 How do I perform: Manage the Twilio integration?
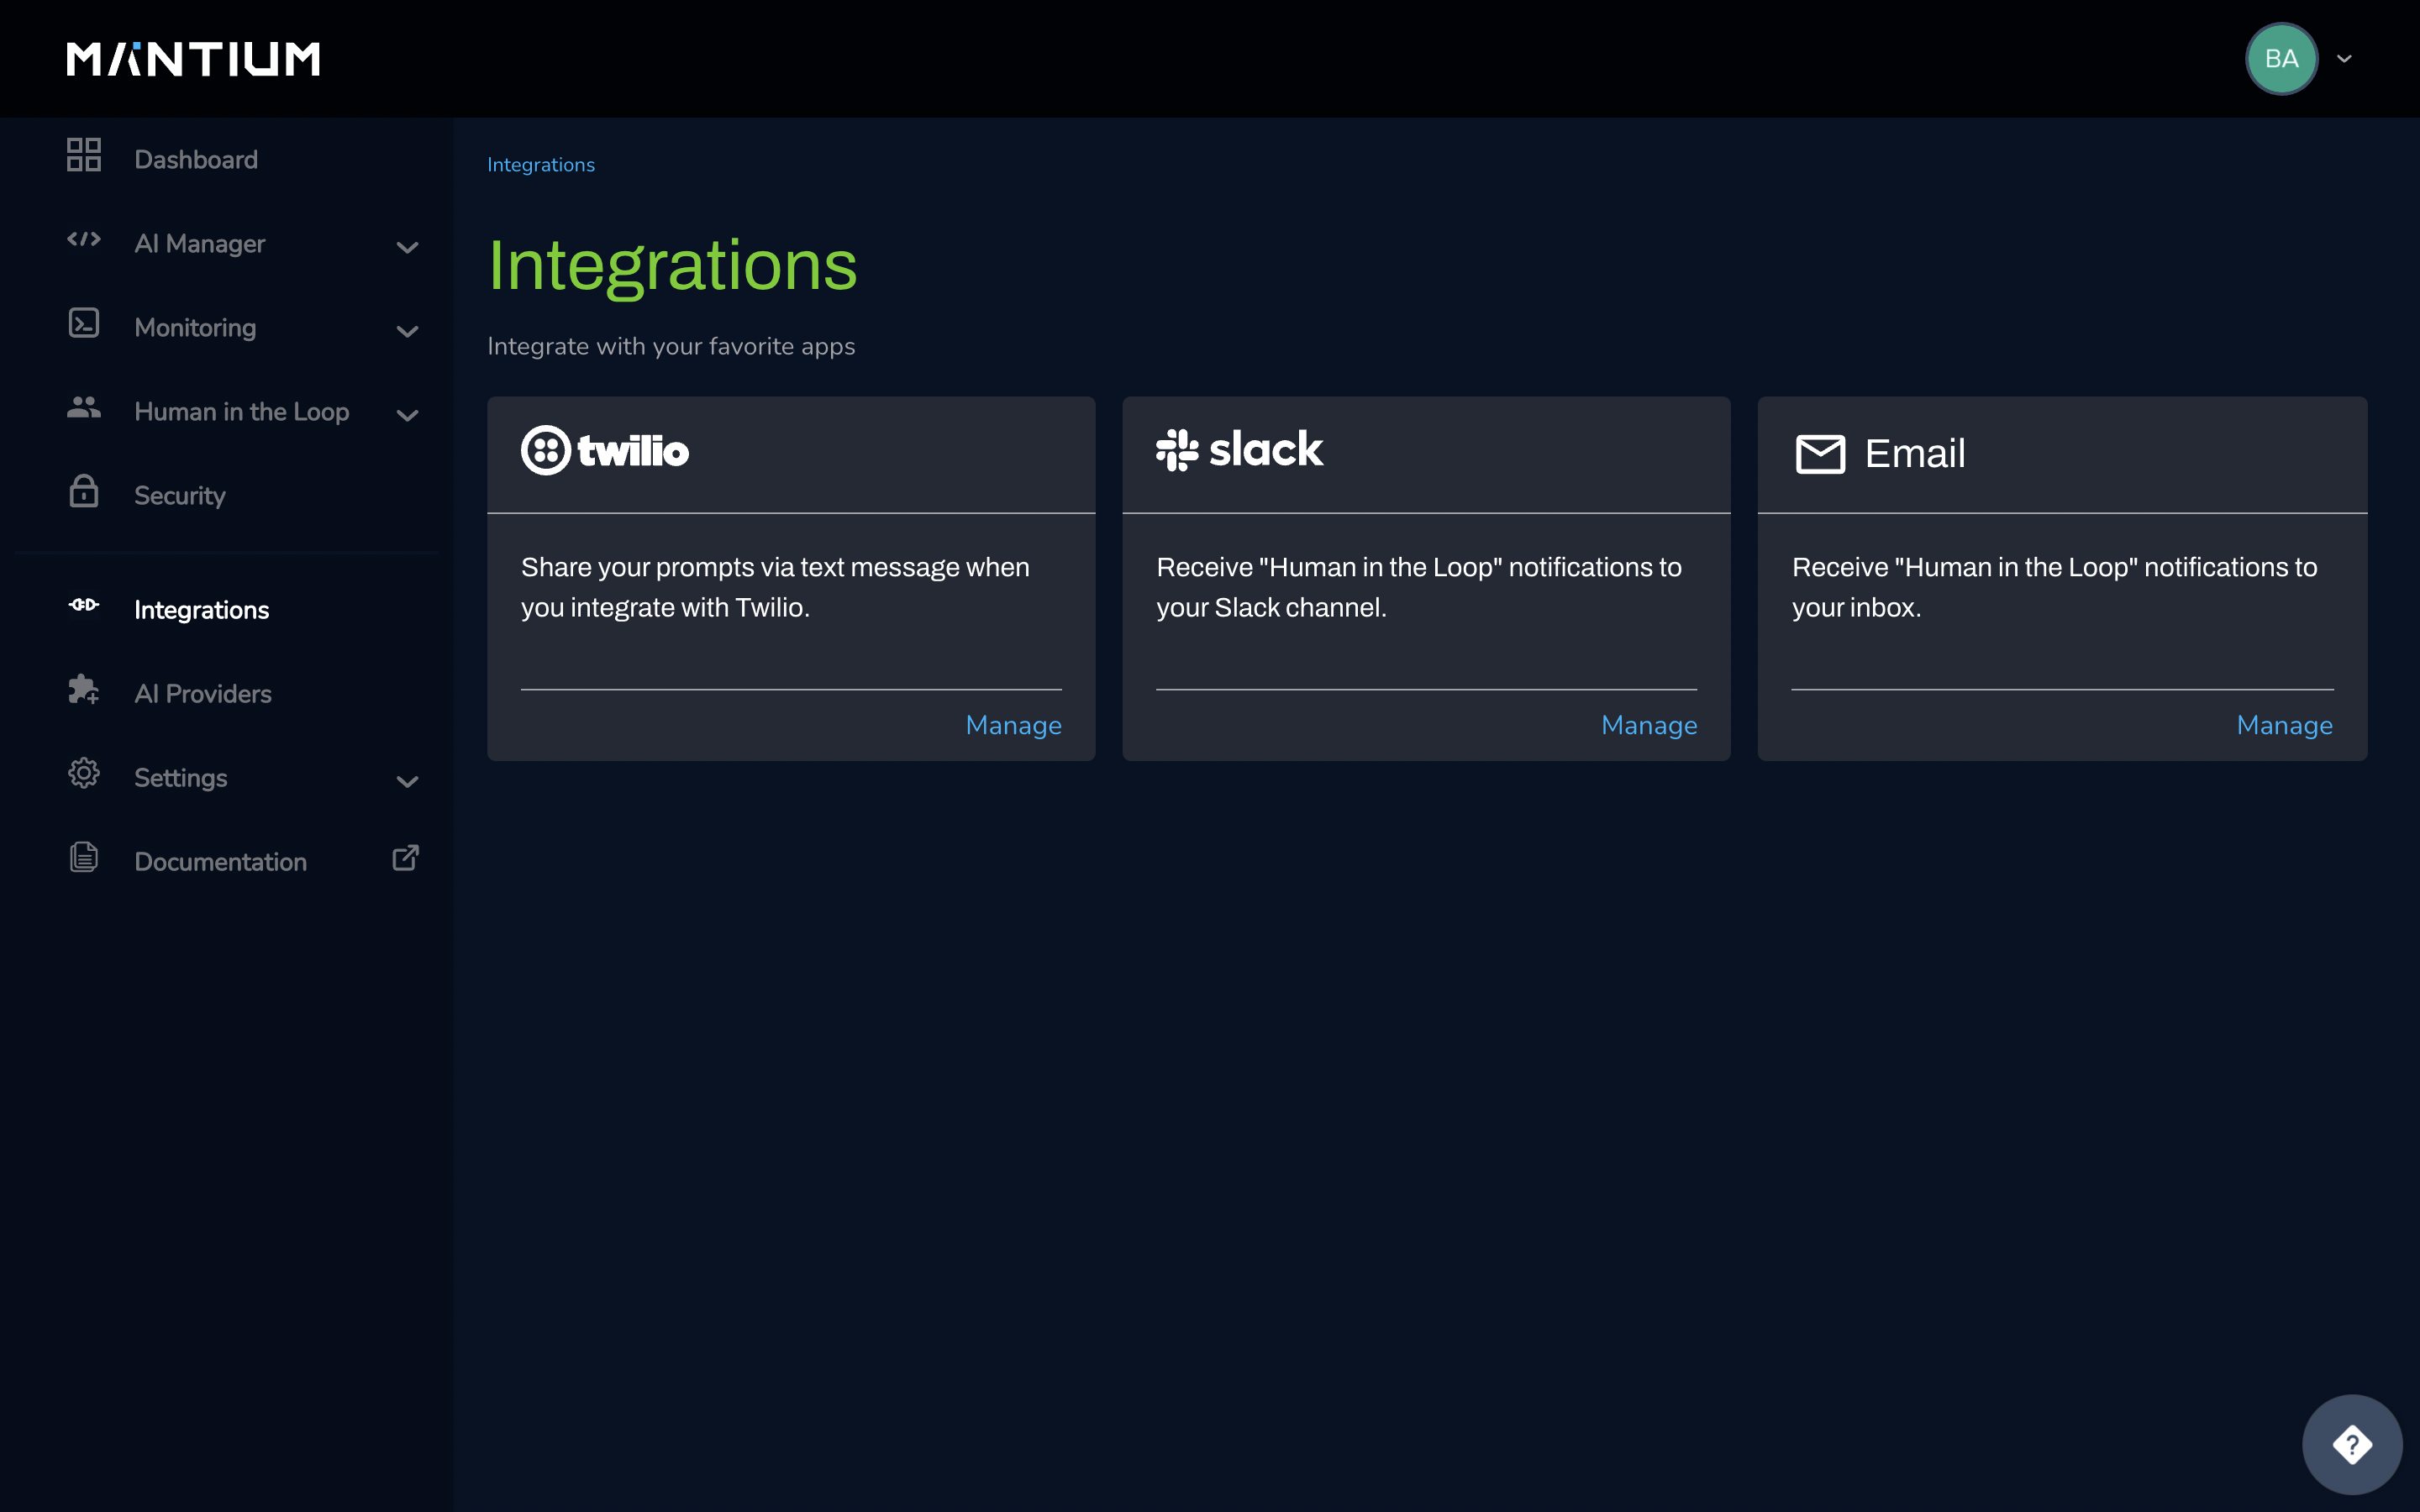[x=1013, y=725]
